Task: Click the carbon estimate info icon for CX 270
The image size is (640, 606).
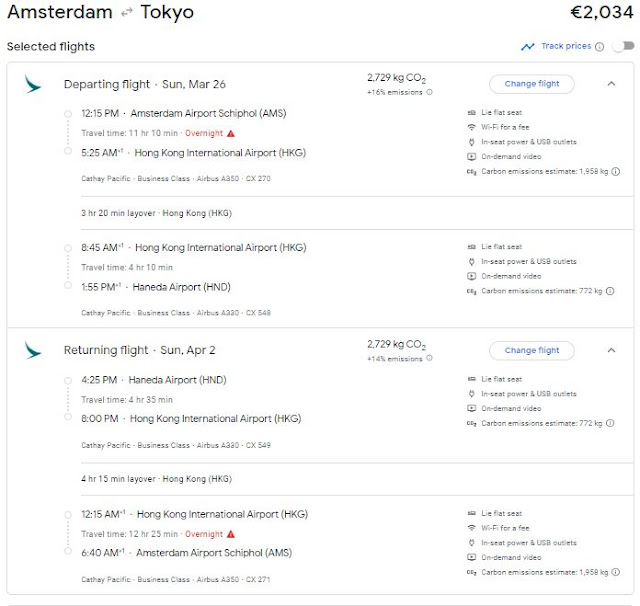Action: click(610, 172)
